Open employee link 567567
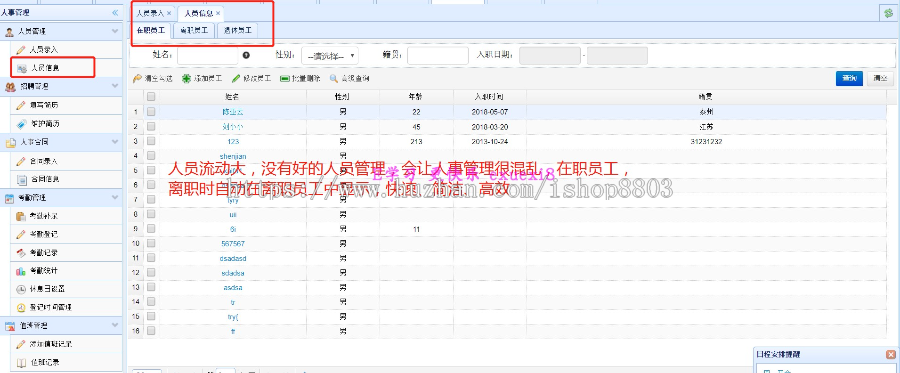900x373 pixels. (233, 243)
